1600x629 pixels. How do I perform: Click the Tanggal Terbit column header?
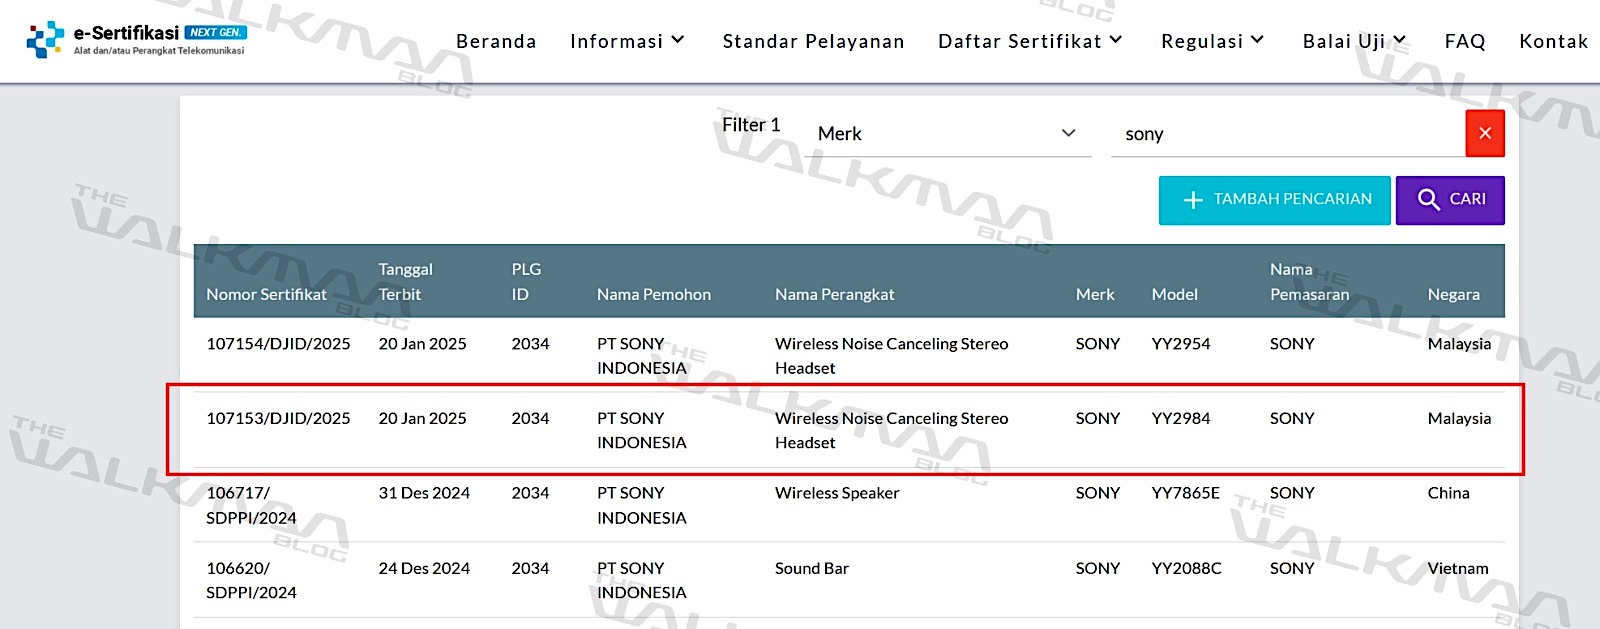click(x=405, y=282)
